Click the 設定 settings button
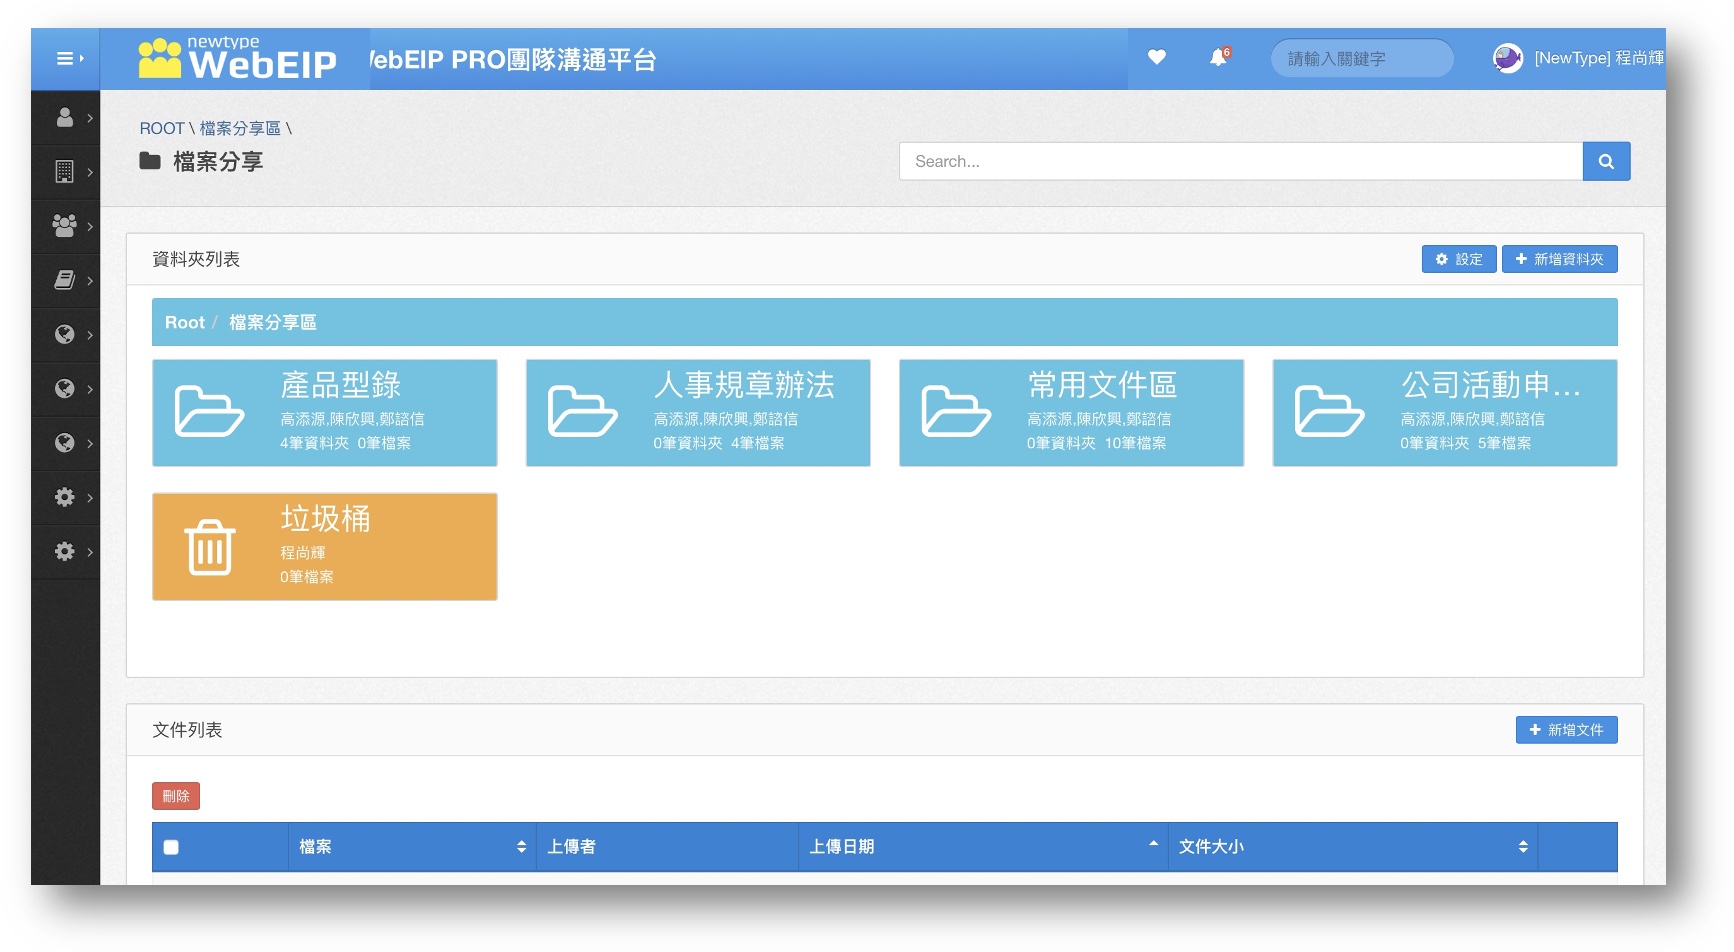Viewport: 1734px width, 952px height. 1459,259
